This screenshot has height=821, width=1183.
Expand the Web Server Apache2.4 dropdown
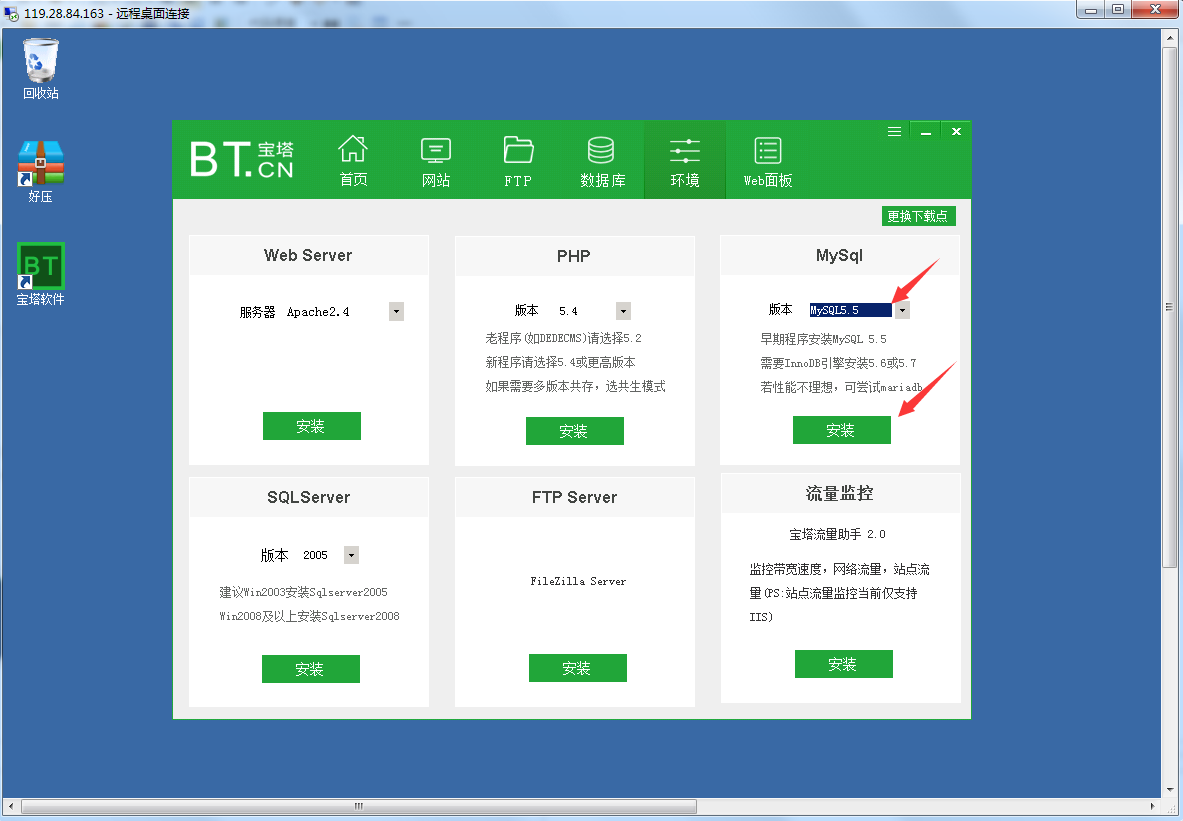coord(397,312)
